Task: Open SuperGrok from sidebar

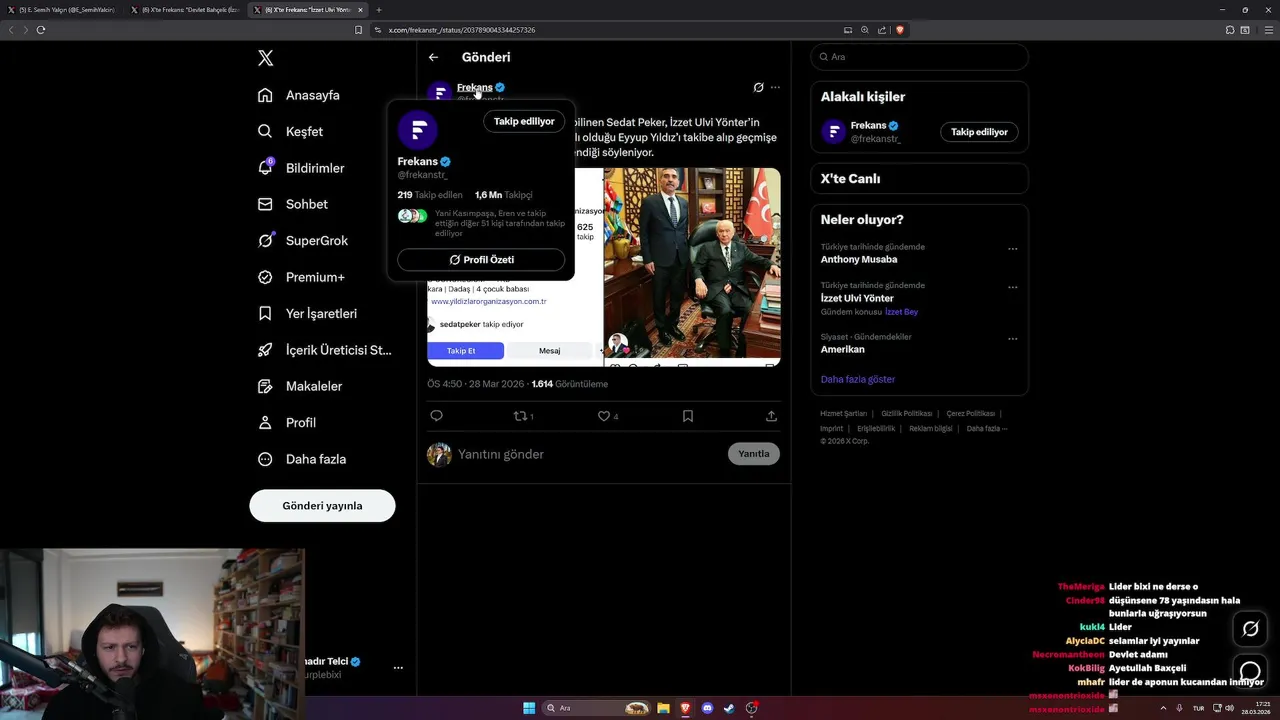Action: pos(302,241)
